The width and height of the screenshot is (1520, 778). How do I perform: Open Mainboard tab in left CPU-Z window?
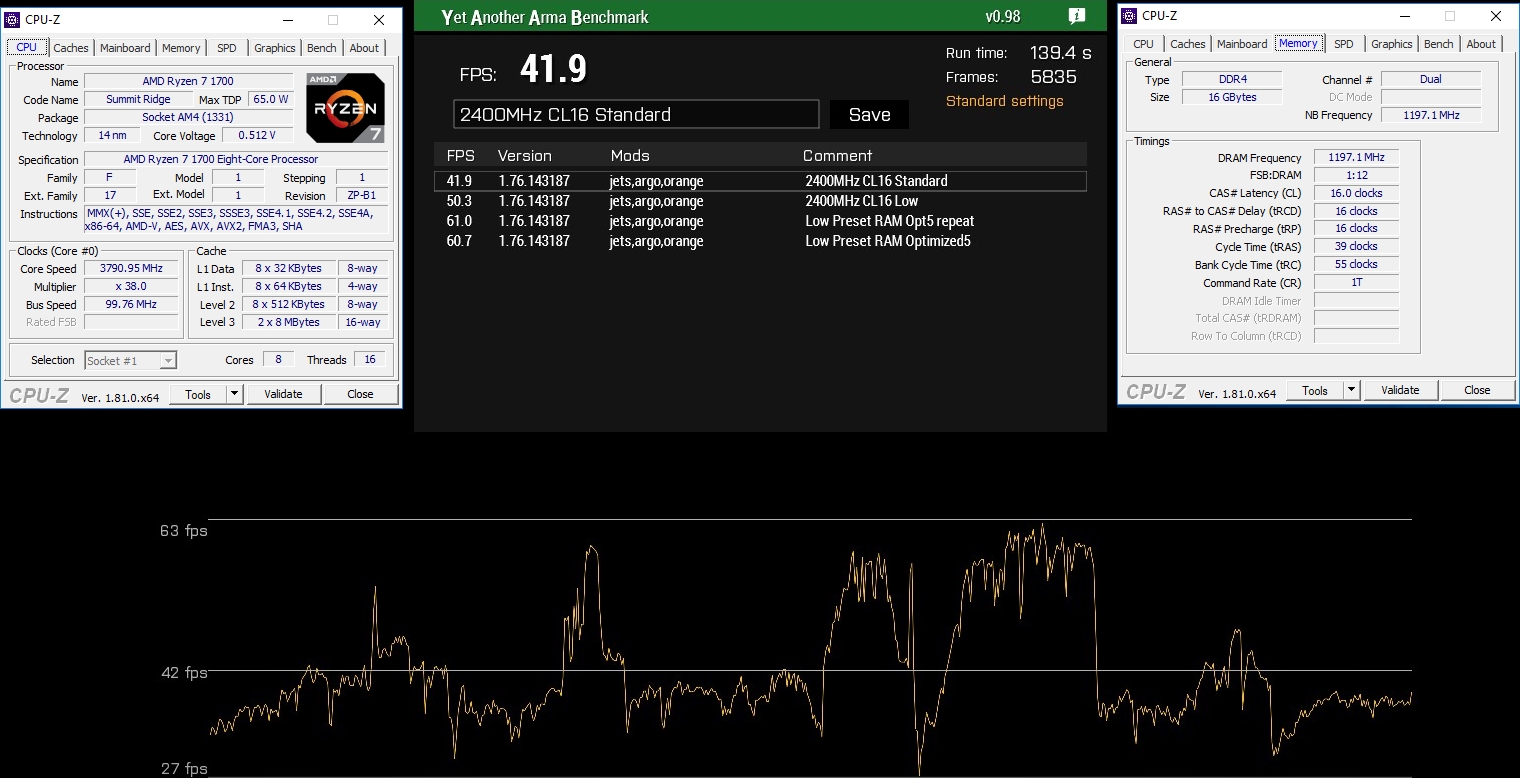click(125, 48)
